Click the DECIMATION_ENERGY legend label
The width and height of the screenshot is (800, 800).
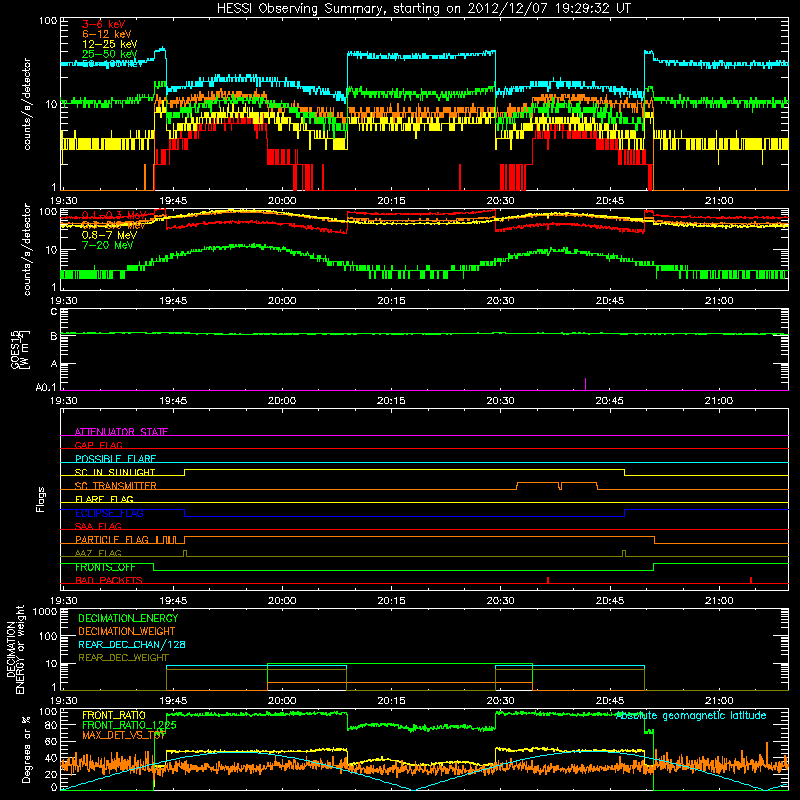coord(128,618)
